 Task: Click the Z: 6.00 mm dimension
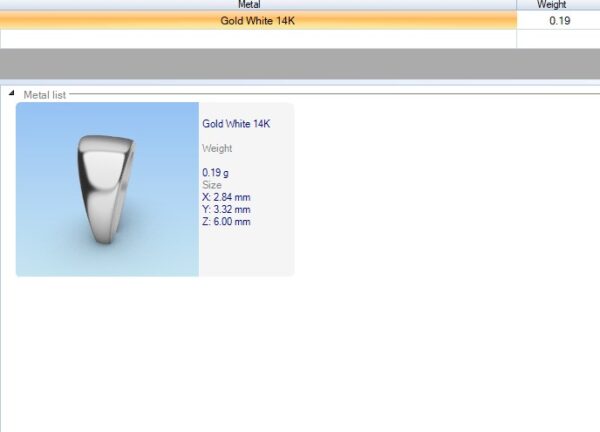[226, 221]
